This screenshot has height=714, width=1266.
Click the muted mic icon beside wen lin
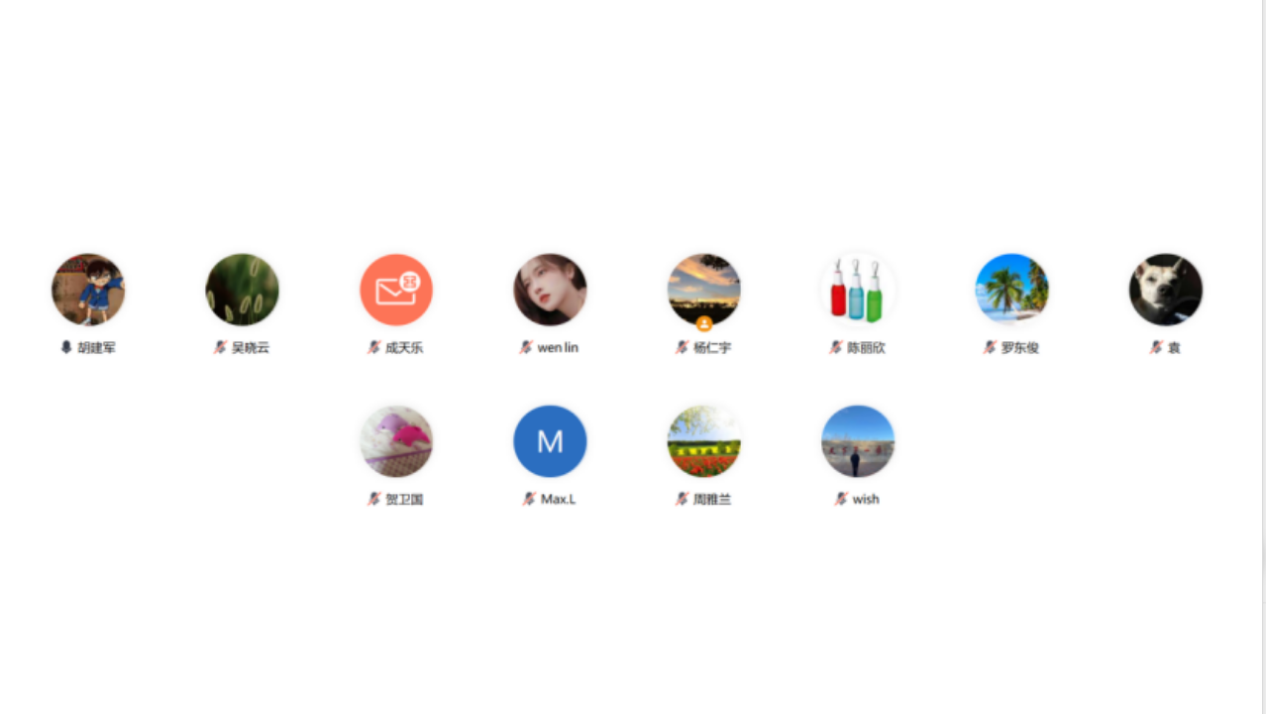tap(526, 347)
